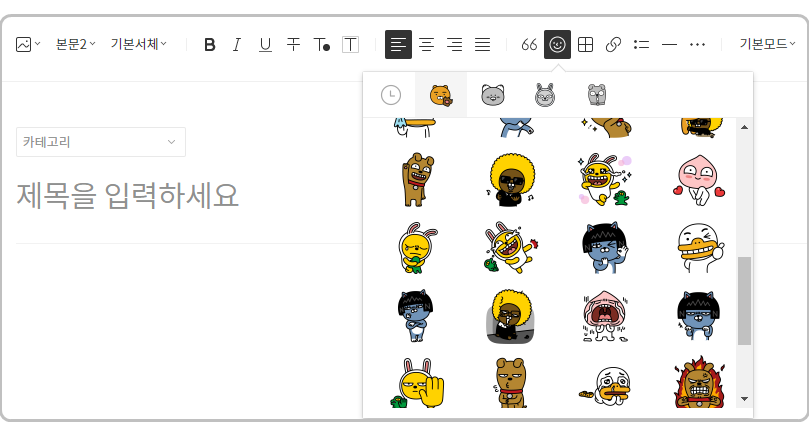This screenshot has width=809, height=436.
Task: Open the 기본서체 font dropdown
Action: point(138,44)
